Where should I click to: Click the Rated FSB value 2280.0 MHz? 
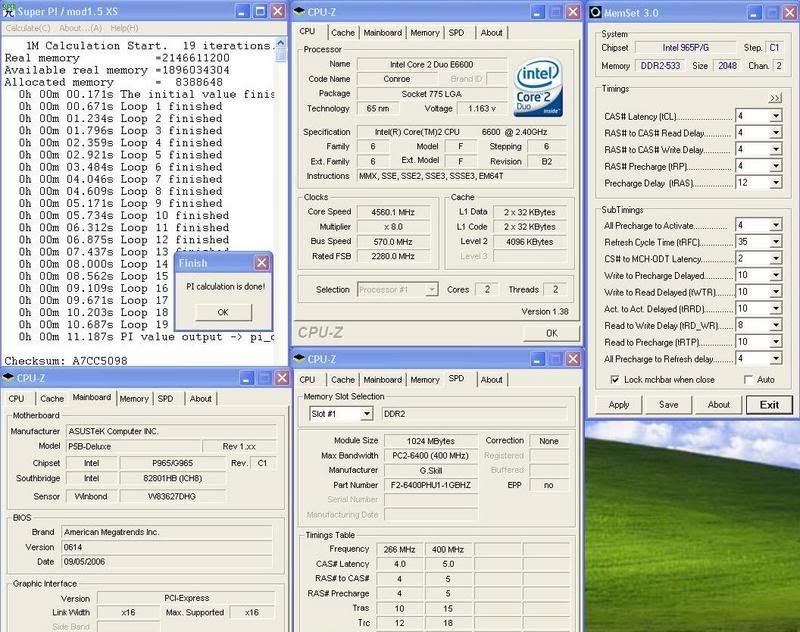(x=393, y=257)
